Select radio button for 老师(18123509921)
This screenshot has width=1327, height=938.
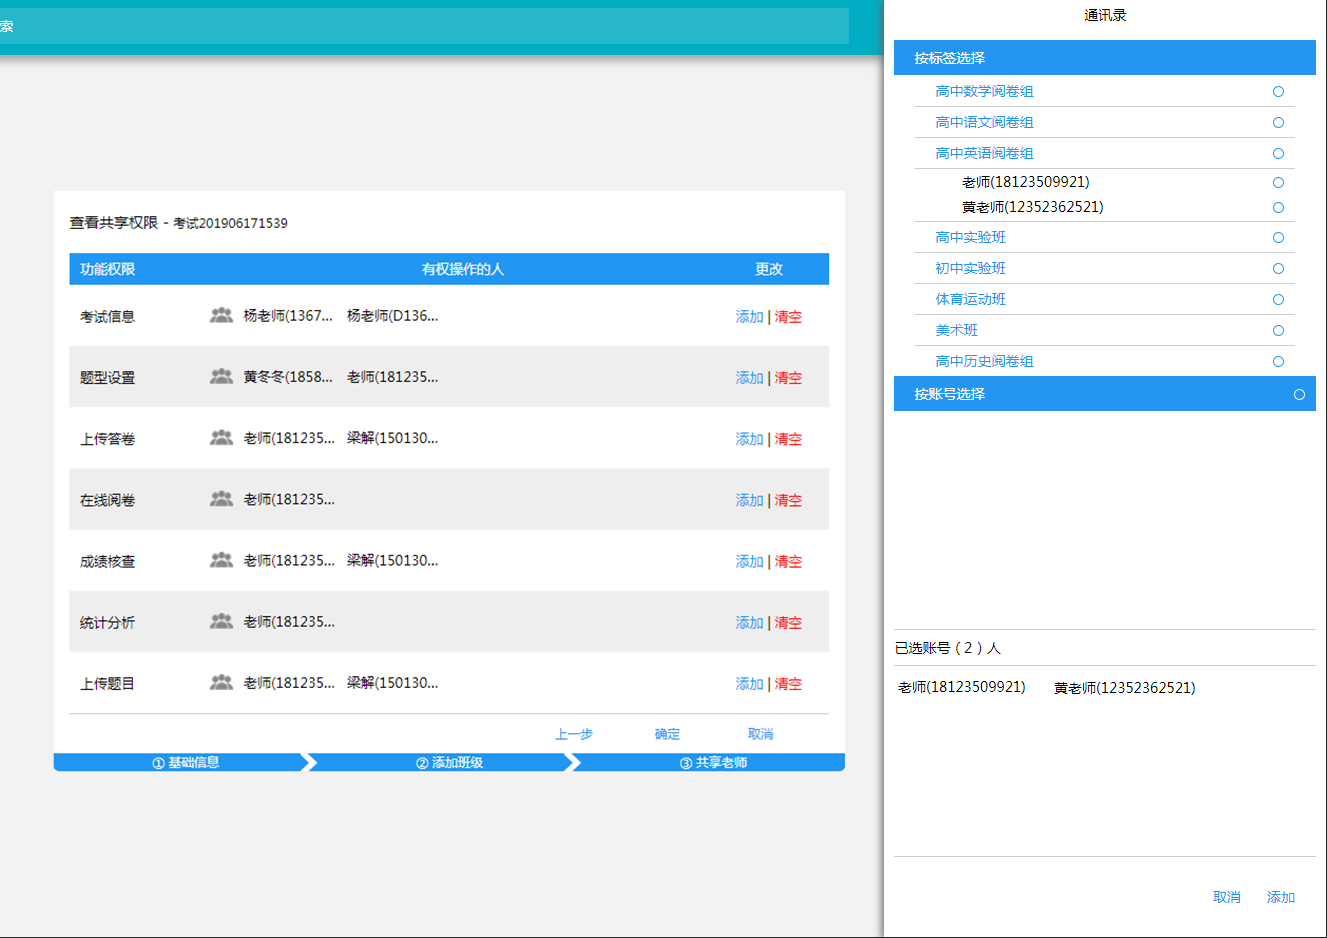pyautogui.click(x=1278, y=182)
